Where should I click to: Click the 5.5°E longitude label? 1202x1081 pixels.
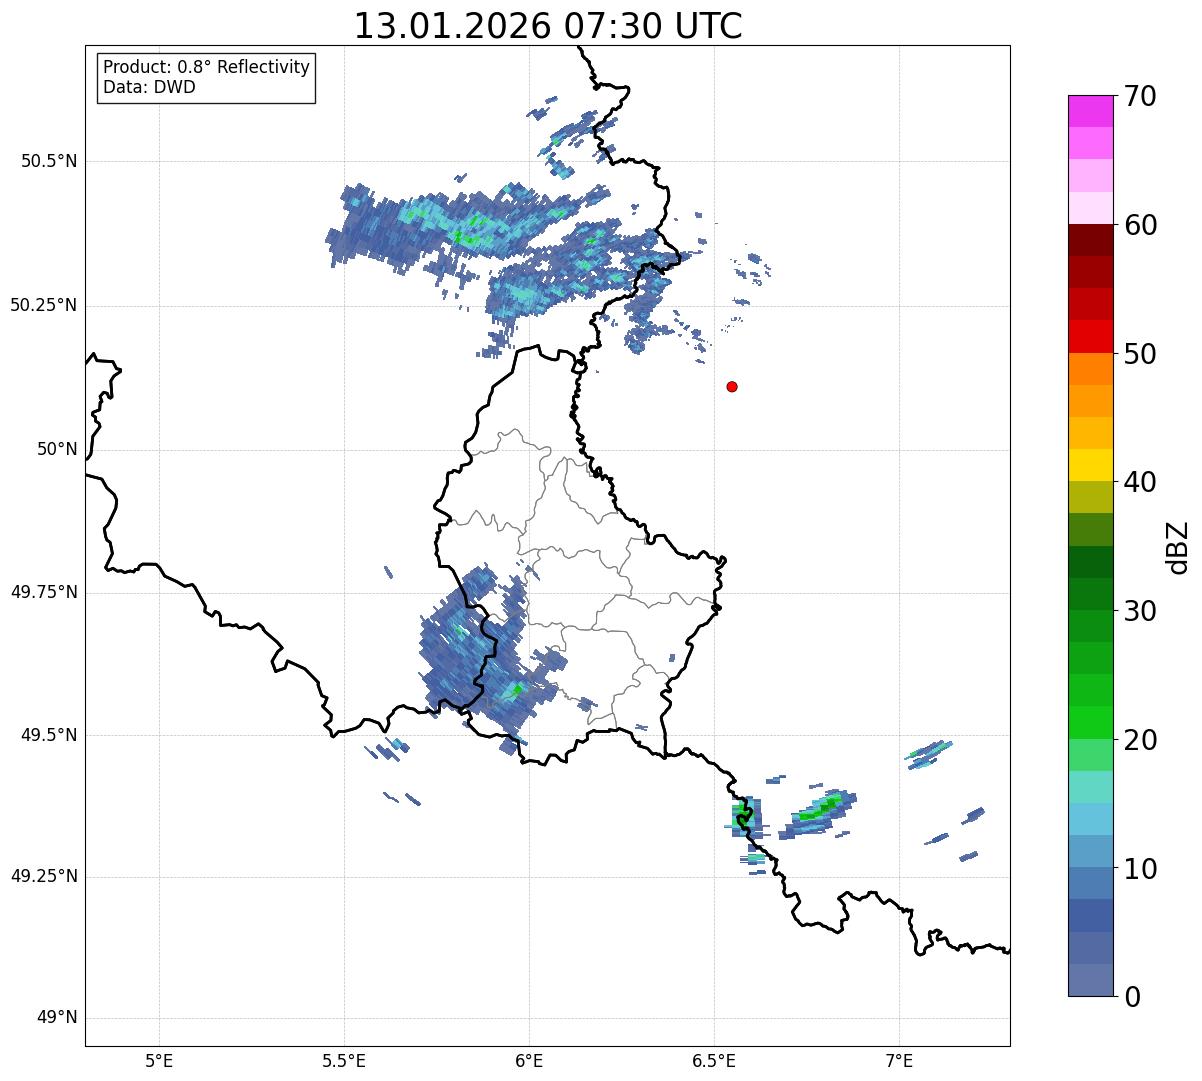click(344, 1060)
